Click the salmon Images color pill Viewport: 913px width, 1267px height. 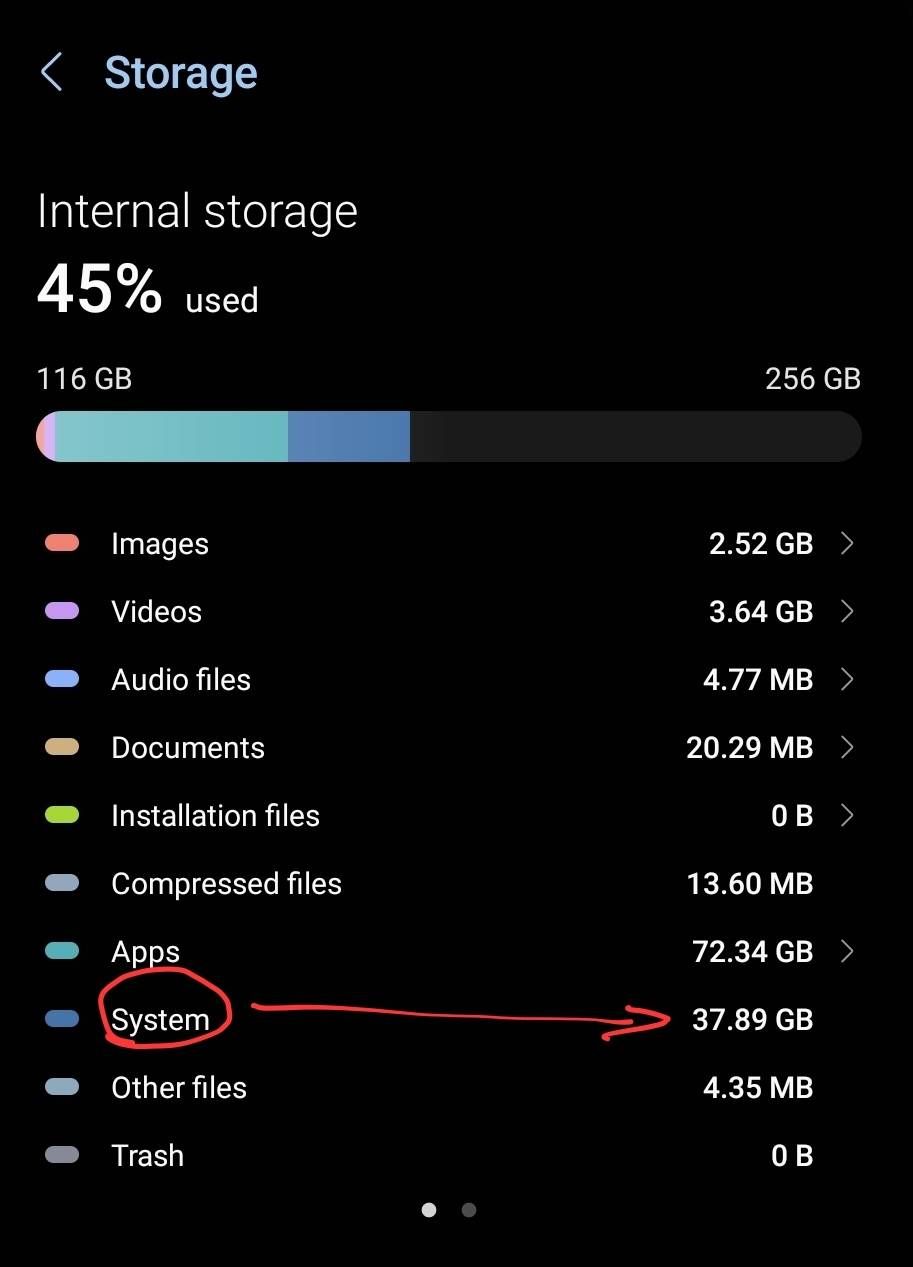pos(62,543)
